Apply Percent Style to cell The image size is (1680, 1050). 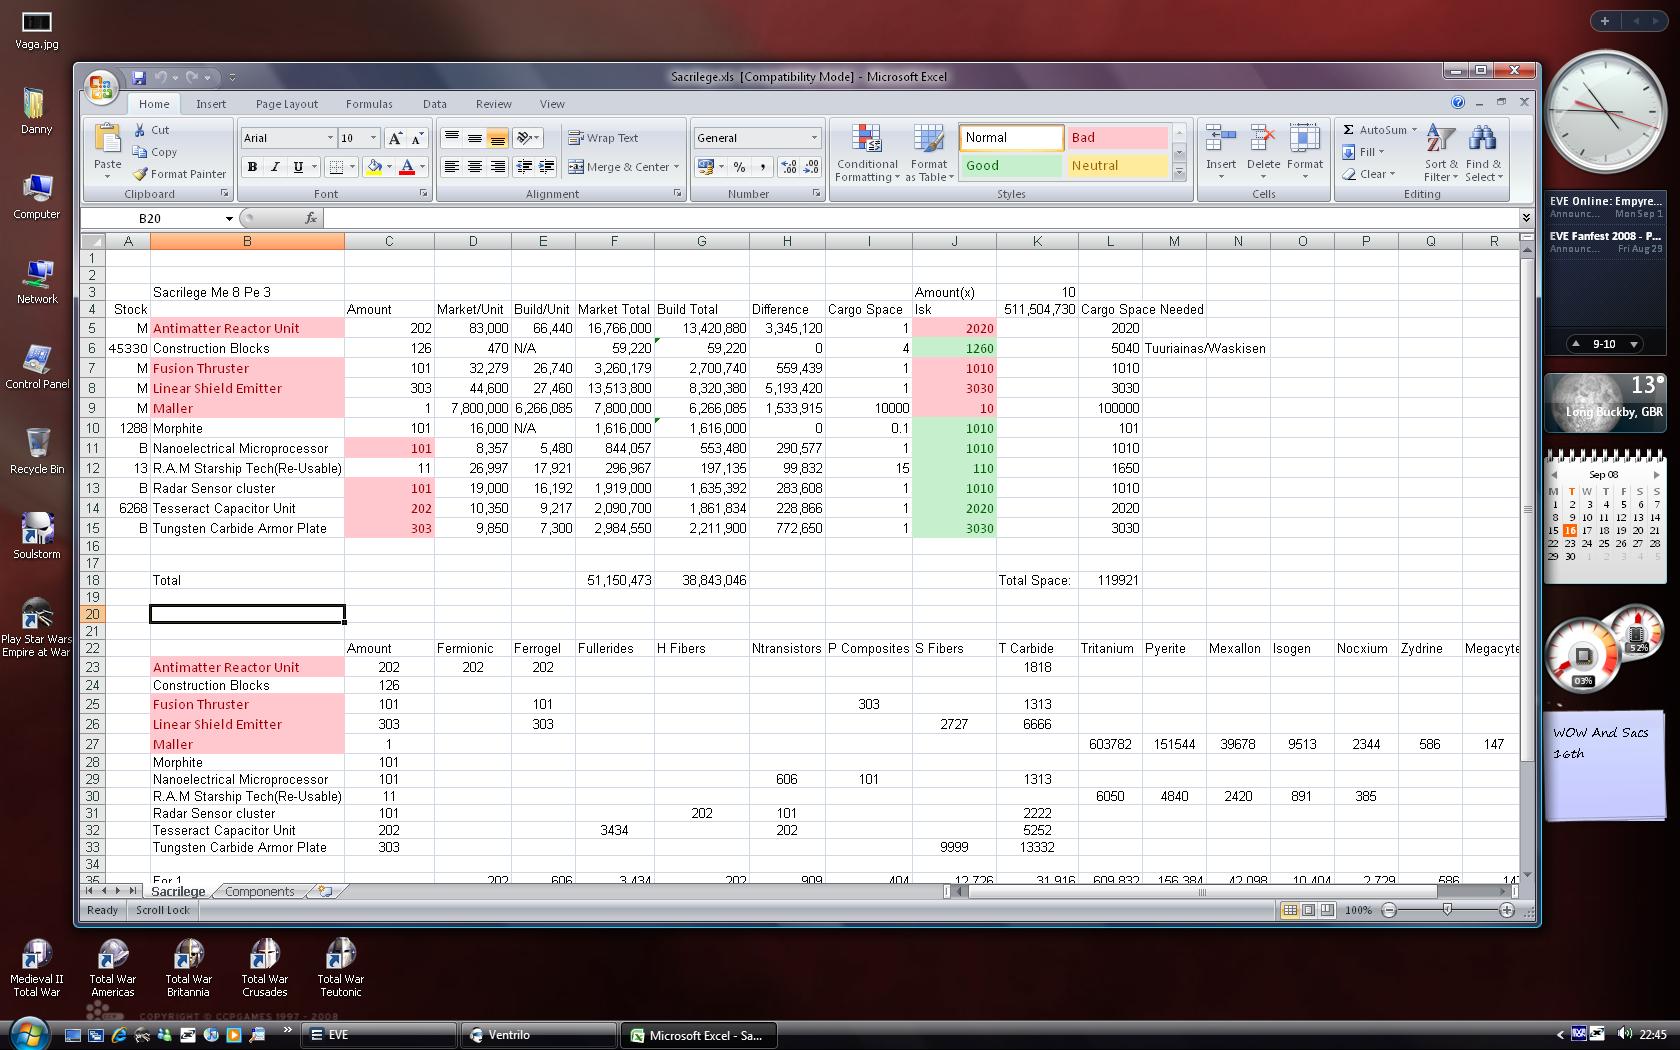739,167
